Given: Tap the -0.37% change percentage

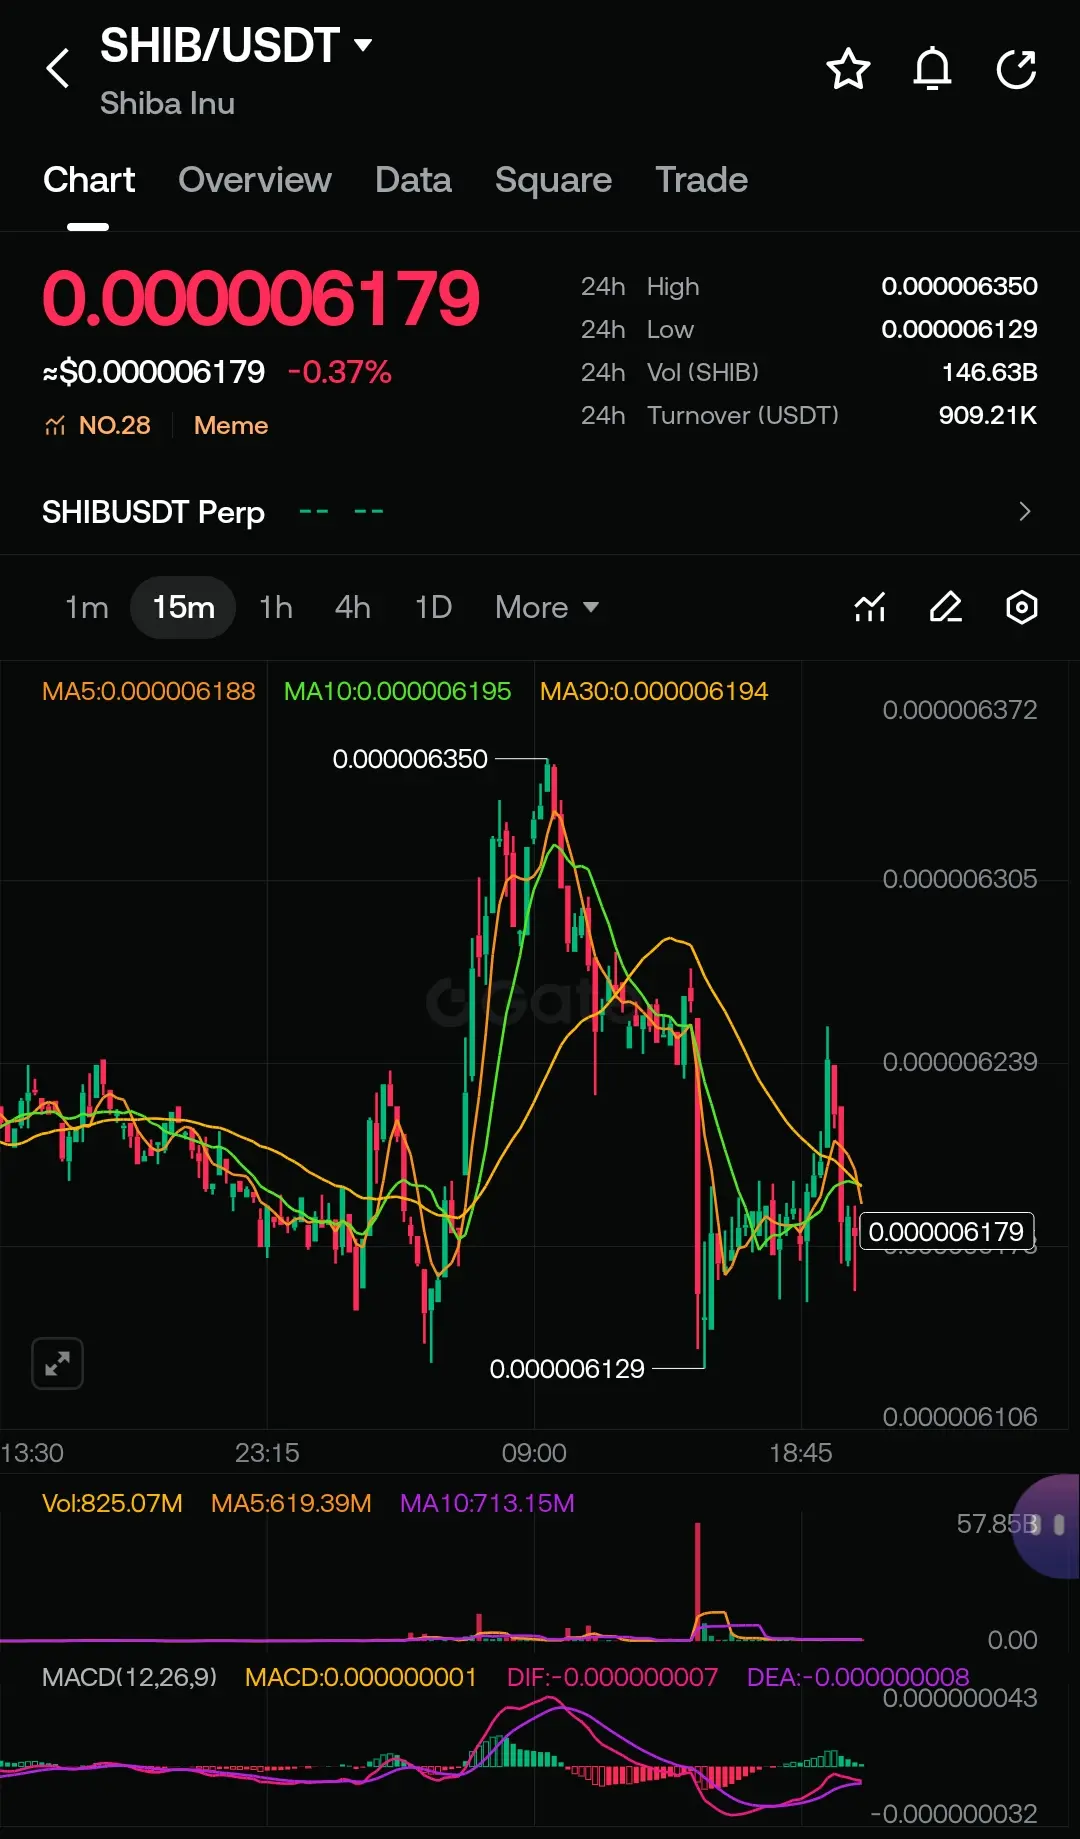Looking at the screenshot, I should [339, 372].
